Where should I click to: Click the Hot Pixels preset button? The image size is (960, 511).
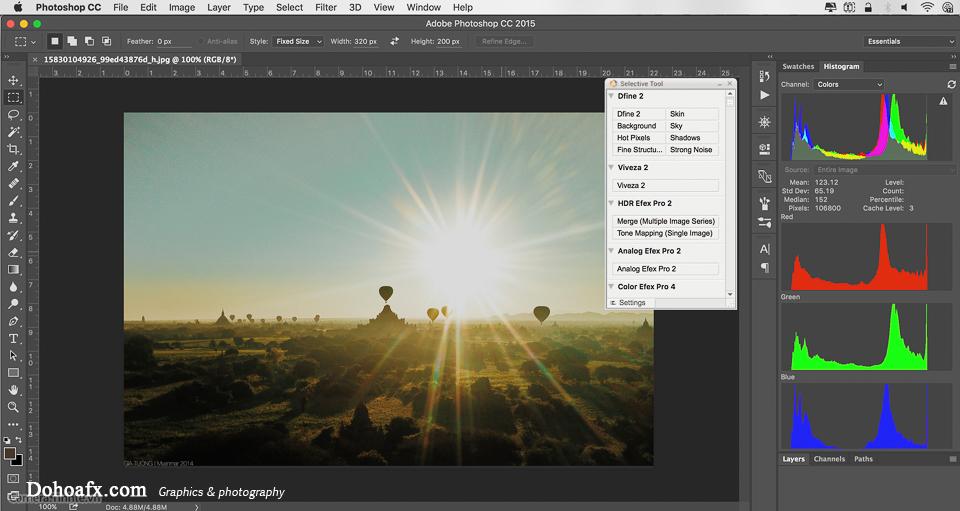click(639, 138)
